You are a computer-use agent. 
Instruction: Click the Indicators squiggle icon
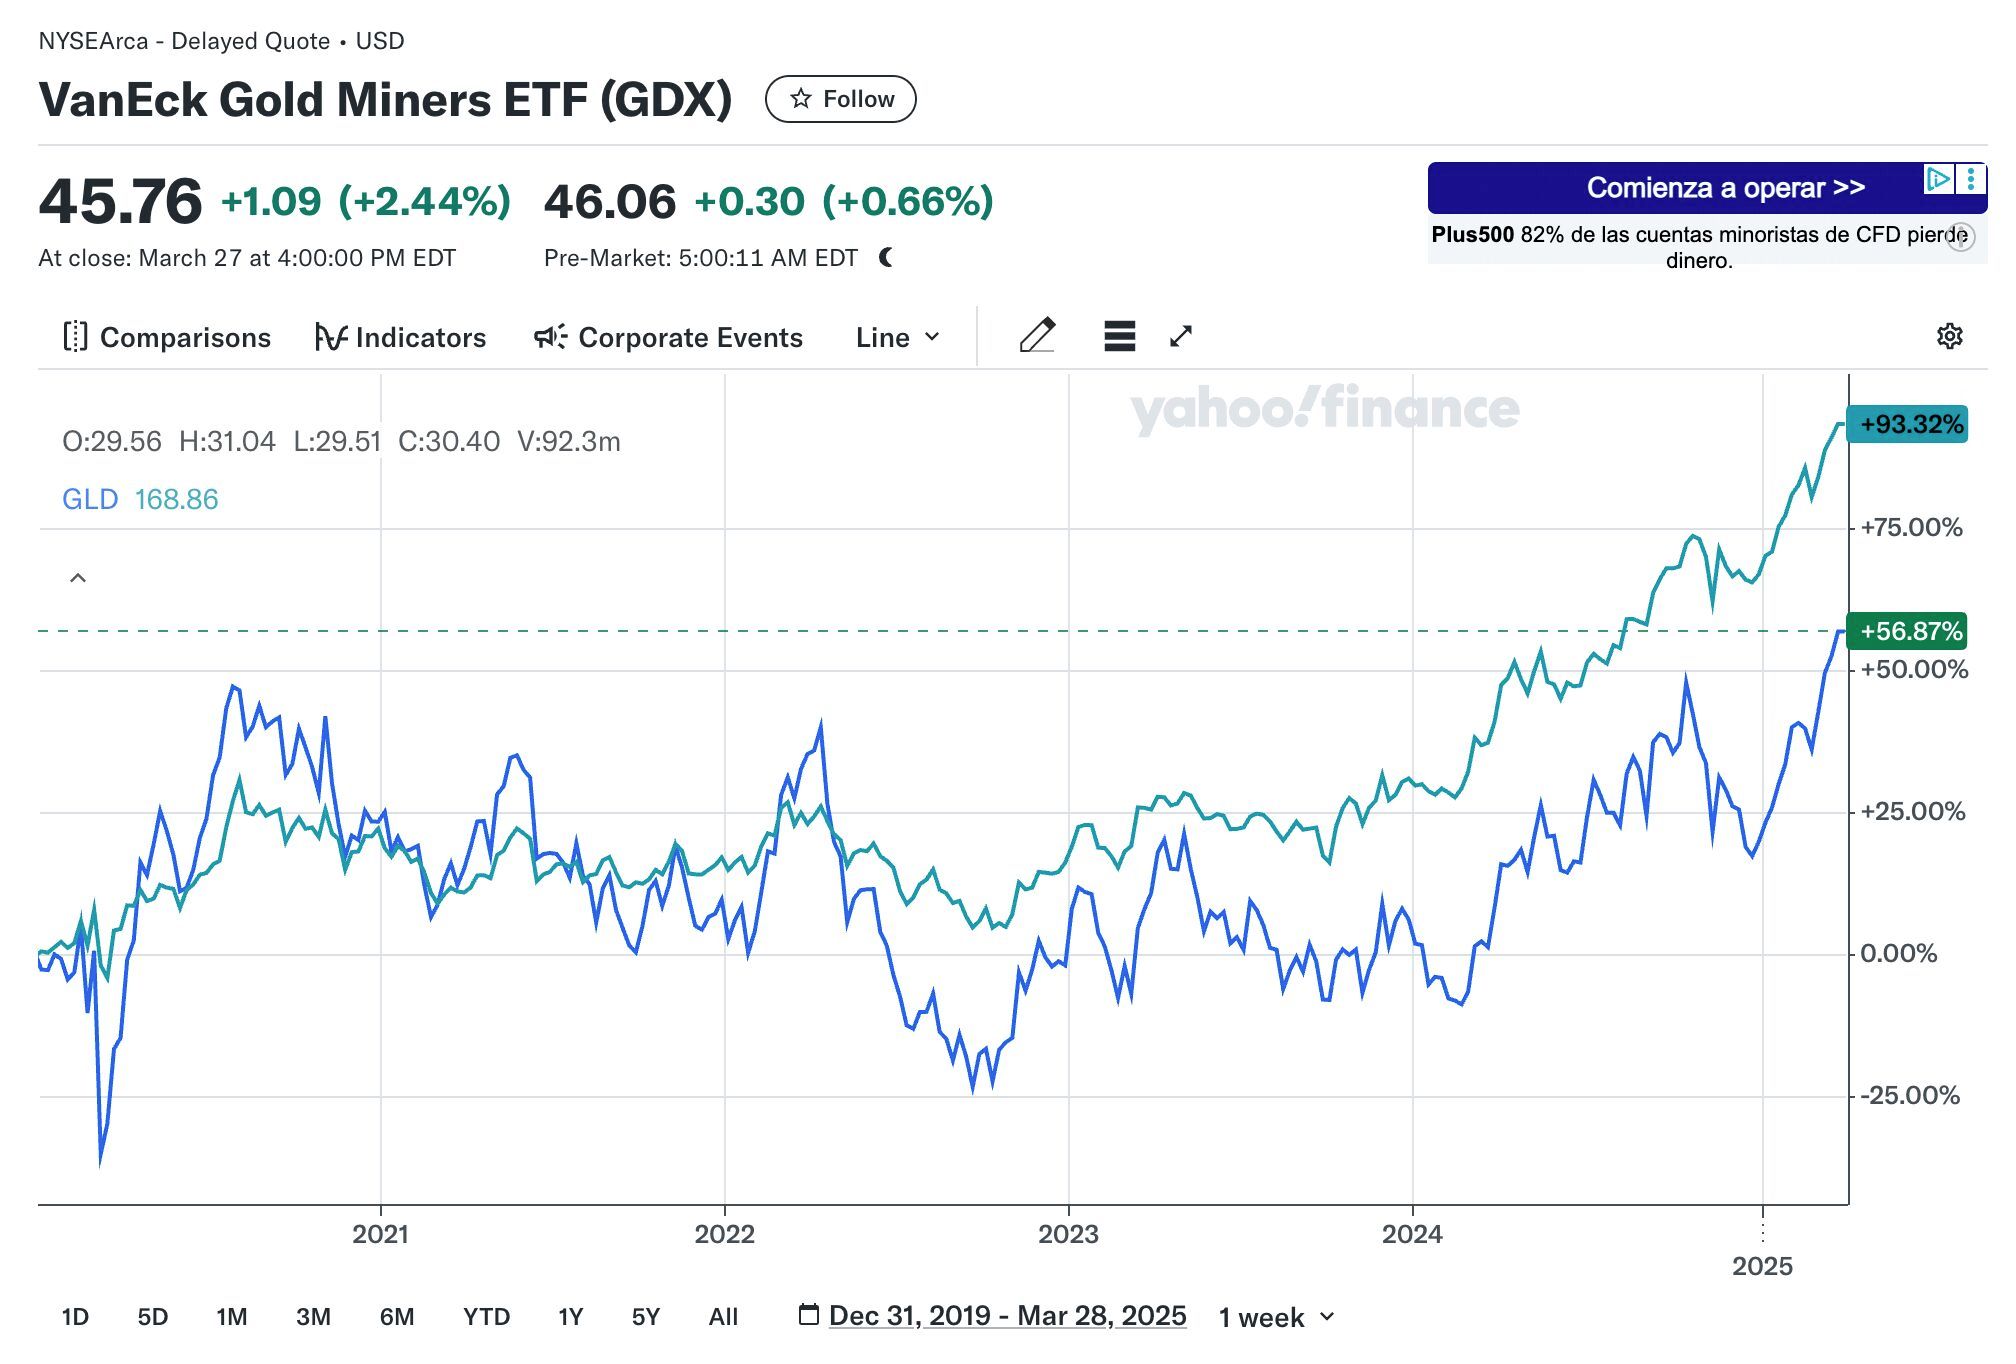point(331,337)
